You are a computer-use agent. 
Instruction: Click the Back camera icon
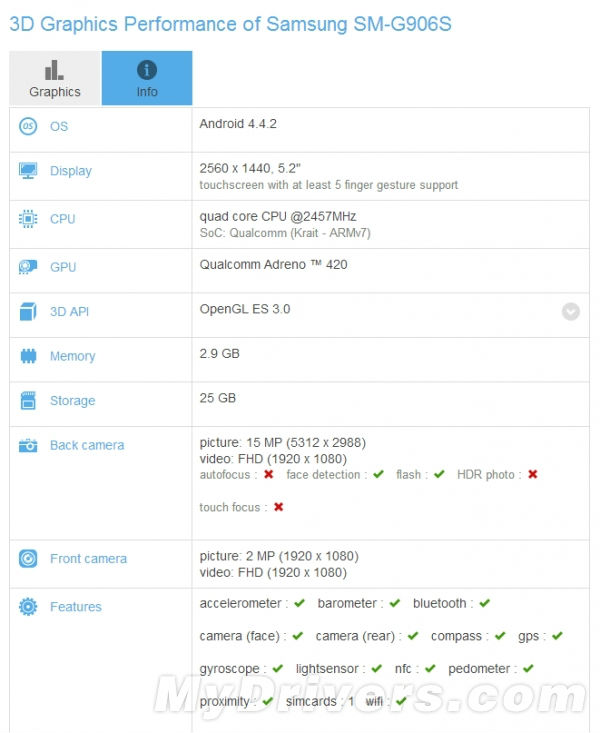pyautogui.click(x=28, y=445)
